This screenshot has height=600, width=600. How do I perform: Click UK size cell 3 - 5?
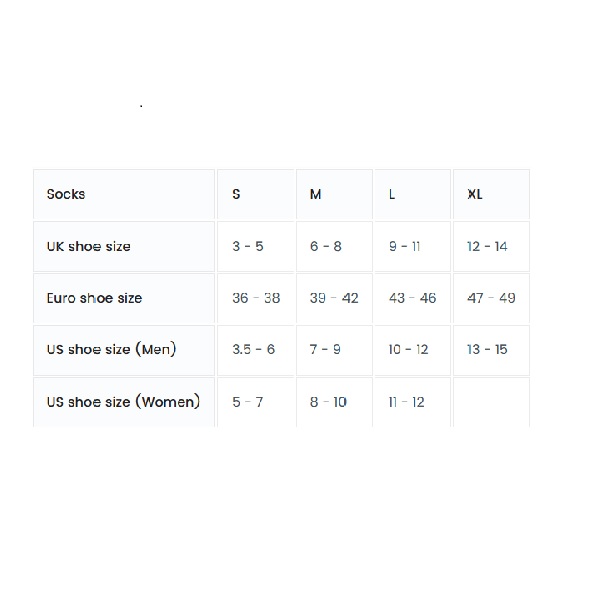point(248,246)
